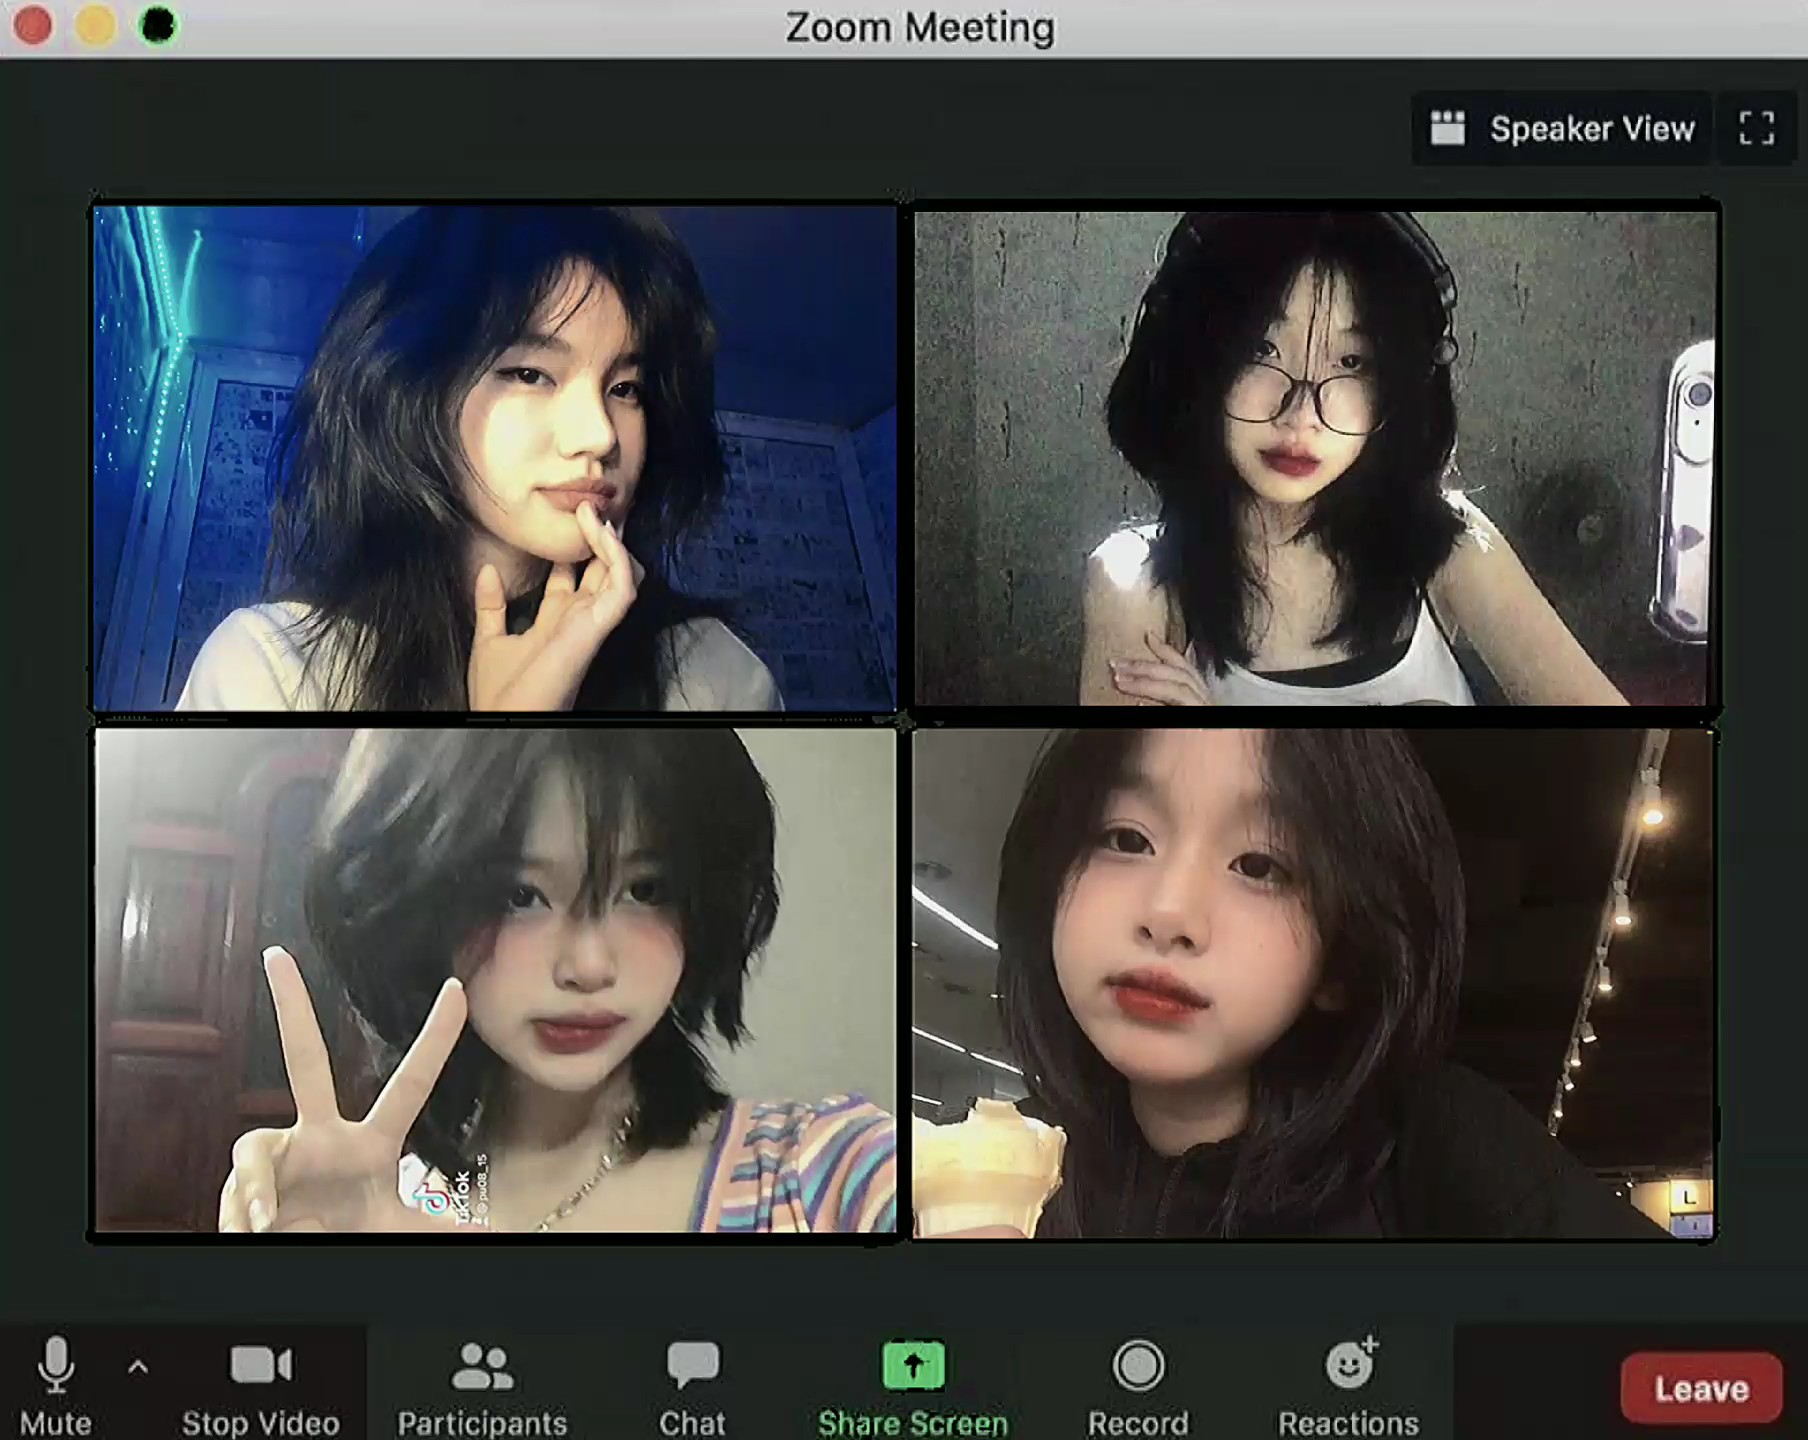The image size is (1808, 1440).
Task: Open the Participants panel
Action: (x=482, y=1384)
